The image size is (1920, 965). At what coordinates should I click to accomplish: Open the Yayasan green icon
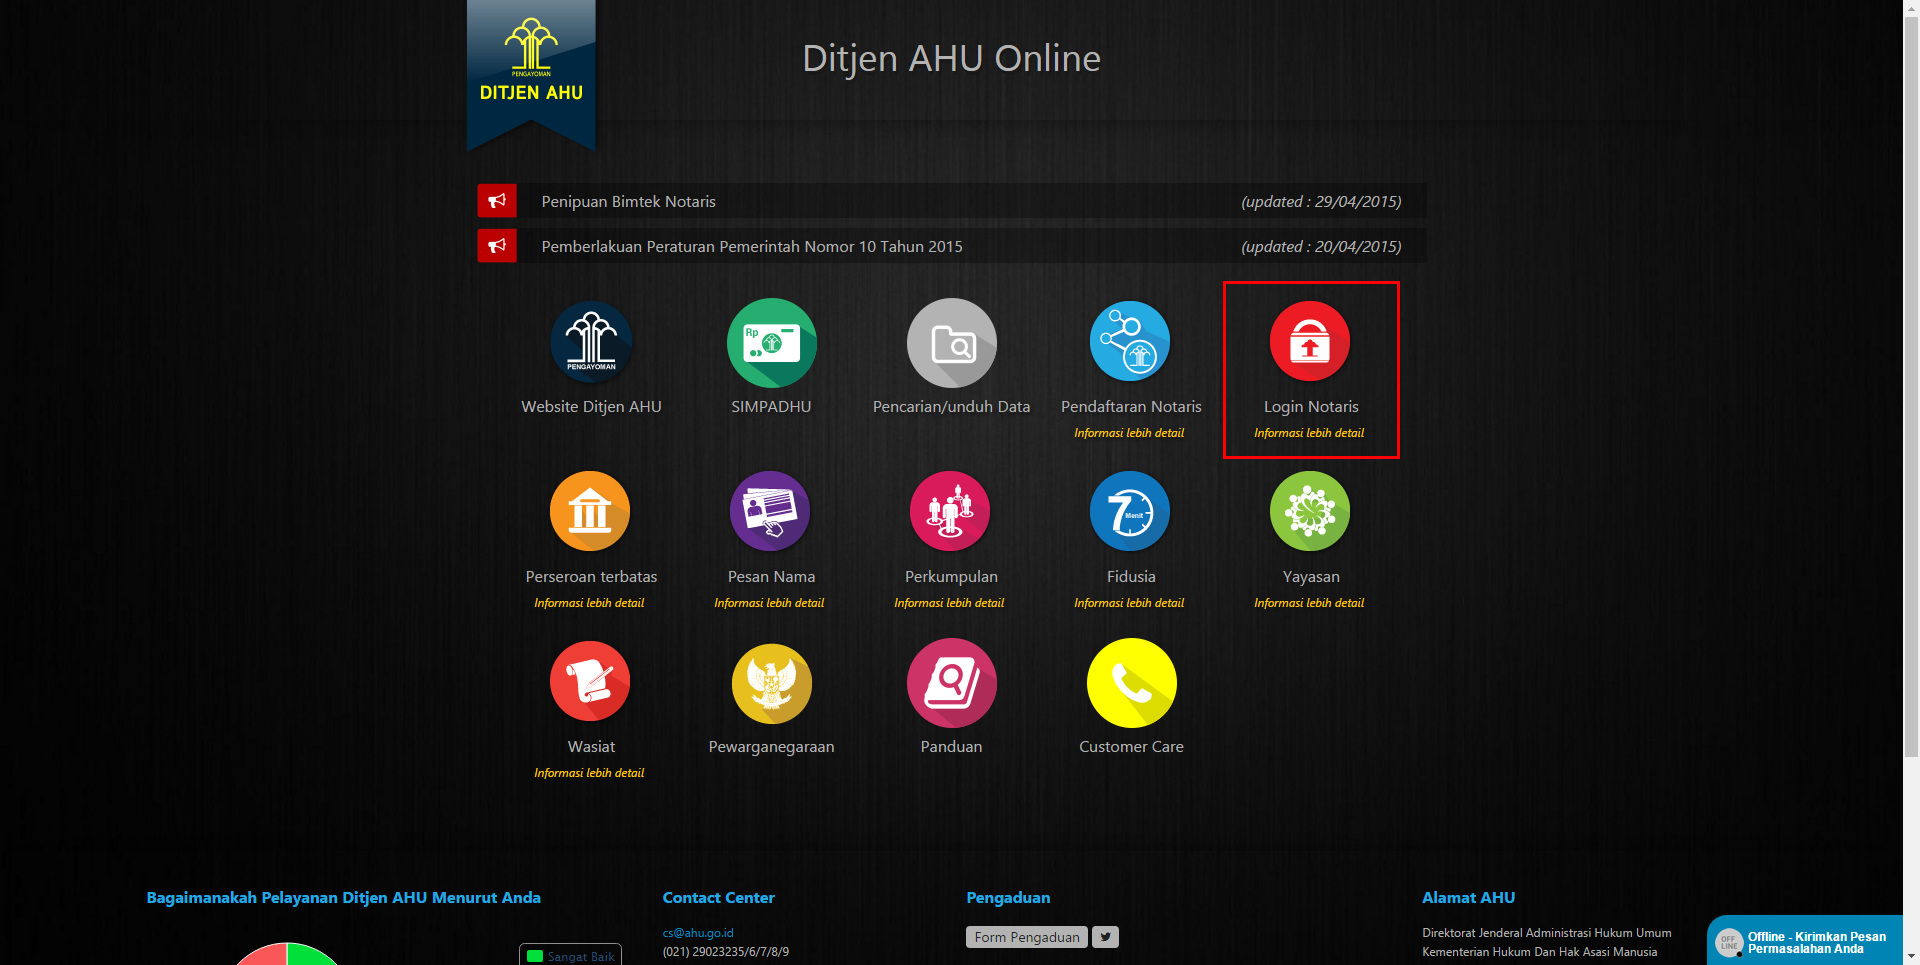click(1309, 512)
